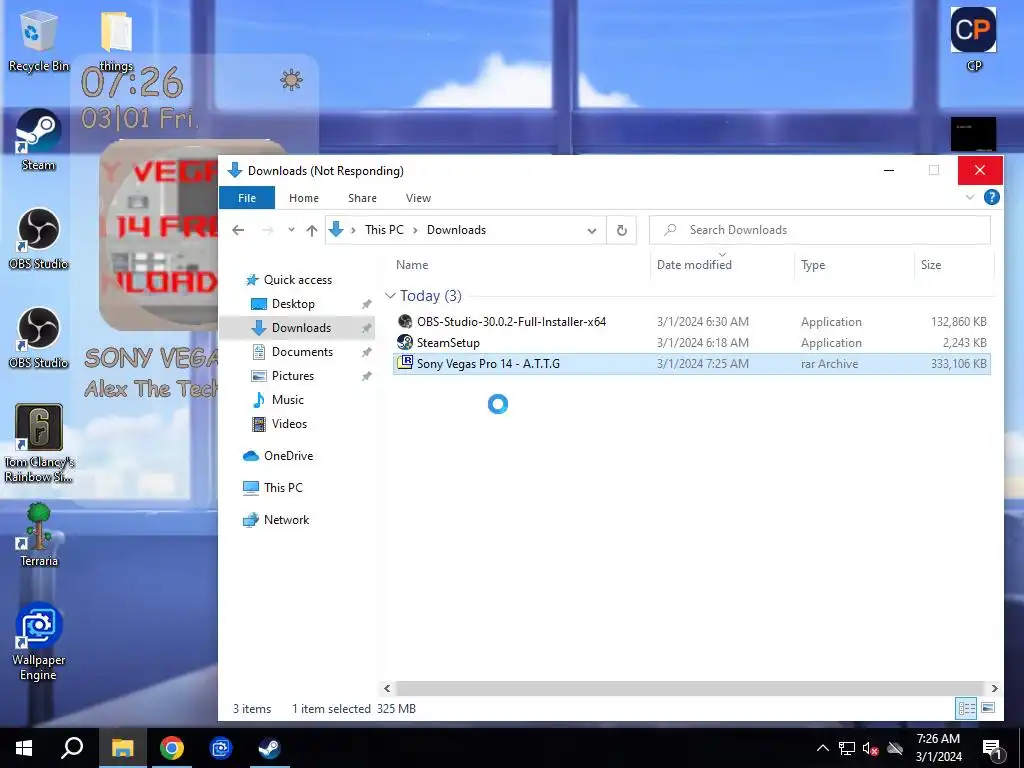Screen dimensions: 1024x768
Task: Open the taskbar clock and date
Action: pos(938,748)
